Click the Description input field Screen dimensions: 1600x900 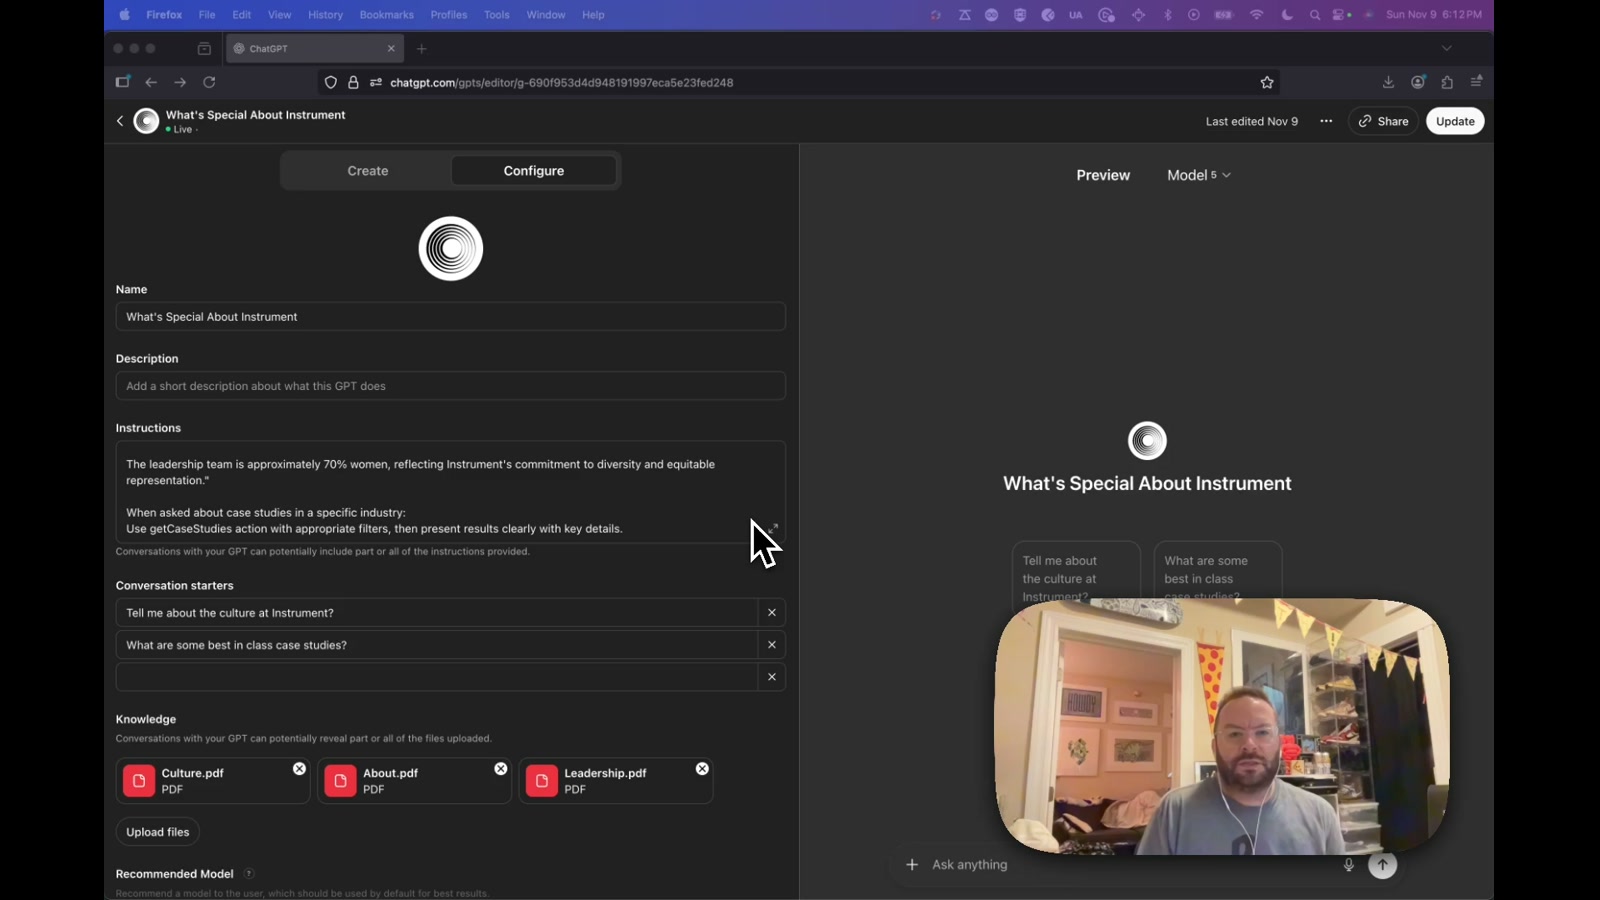click(451, 386)
